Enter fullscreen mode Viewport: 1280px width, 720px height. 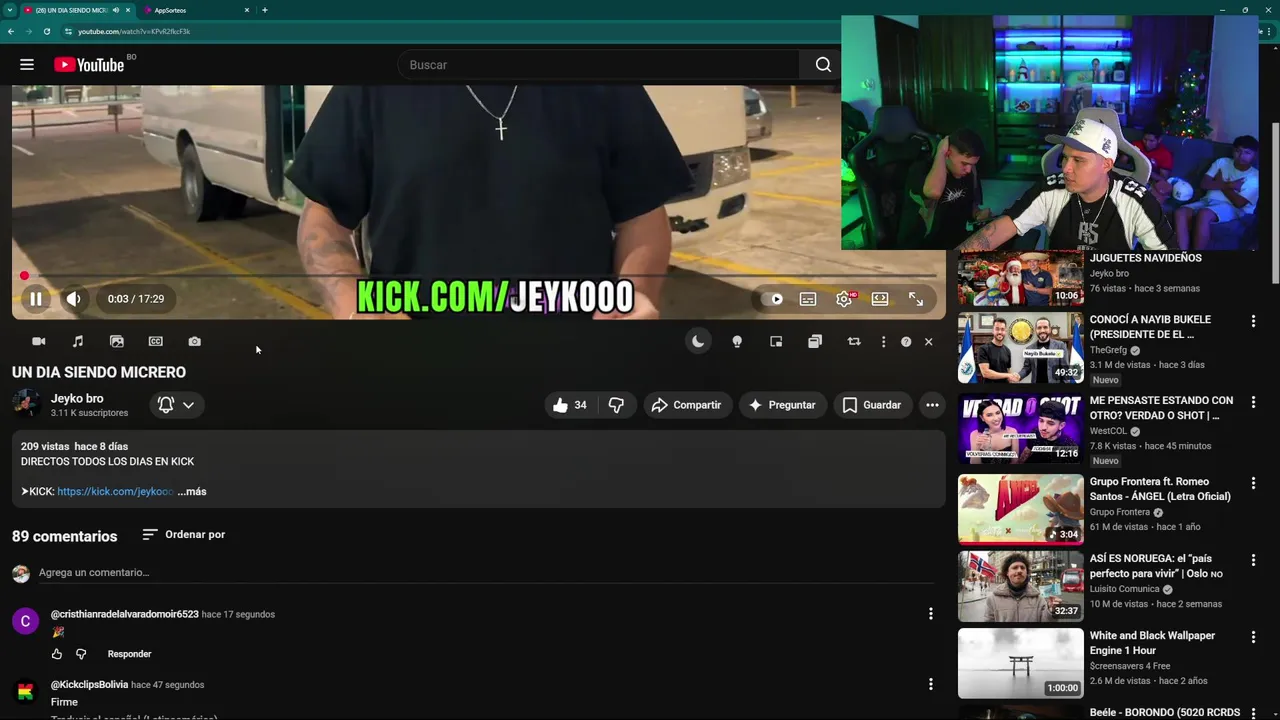click(x=916, y=299)
